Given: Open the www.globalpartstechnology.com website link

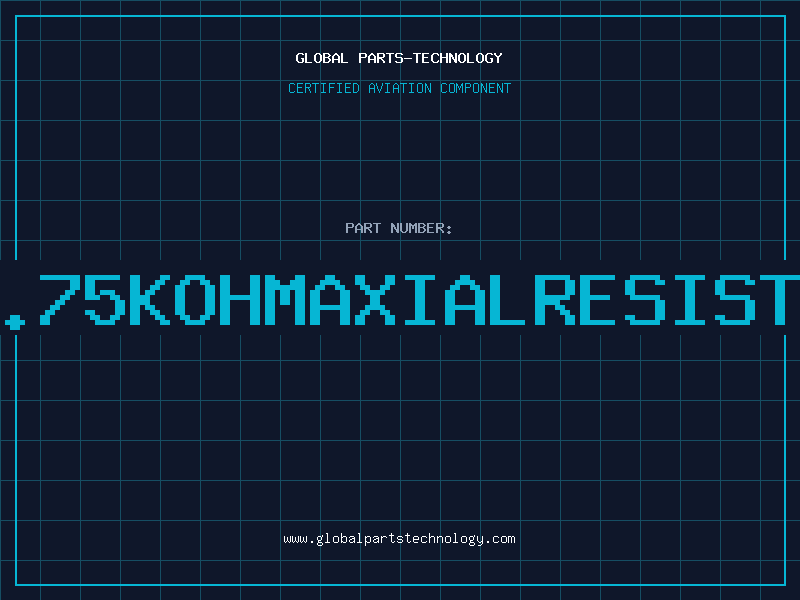Looking at the screenshot, I should [399, 539].
